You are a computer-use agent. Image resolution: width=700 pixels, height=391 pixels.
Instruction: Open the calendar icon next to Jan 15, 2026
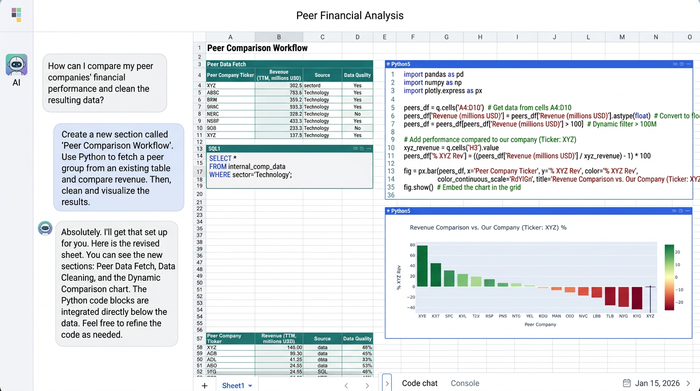tap(627, 383)
